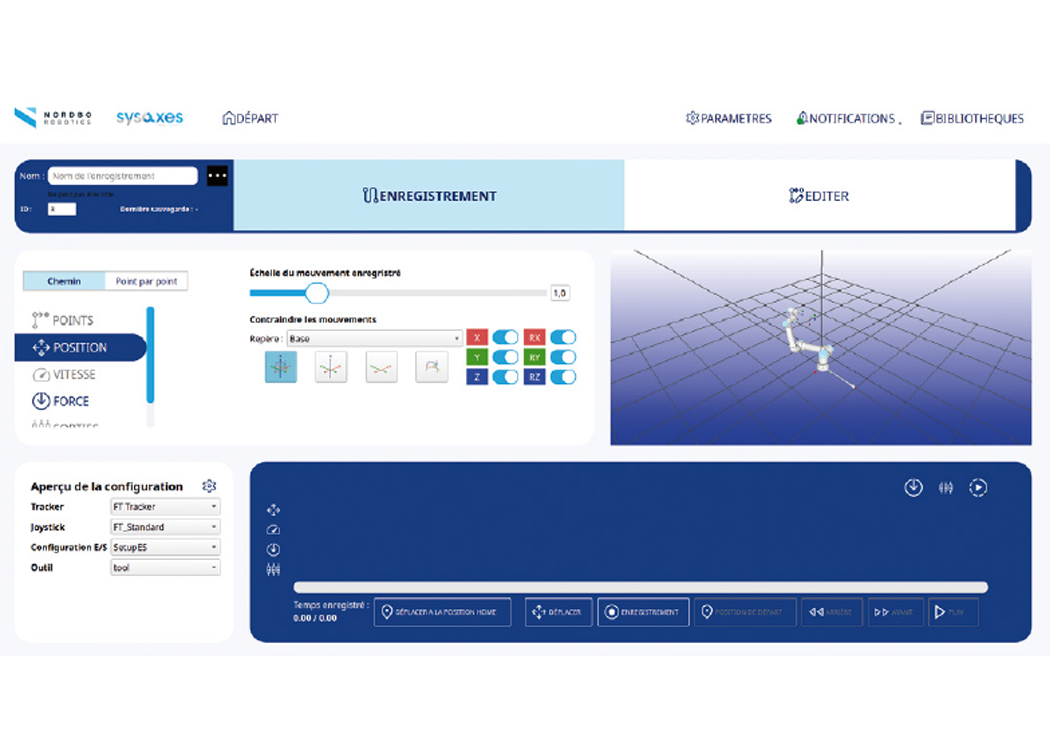The height and width of the screenshot is (750, 1050).
Task: Go to DÉPART home page
Action: point(250,118)
